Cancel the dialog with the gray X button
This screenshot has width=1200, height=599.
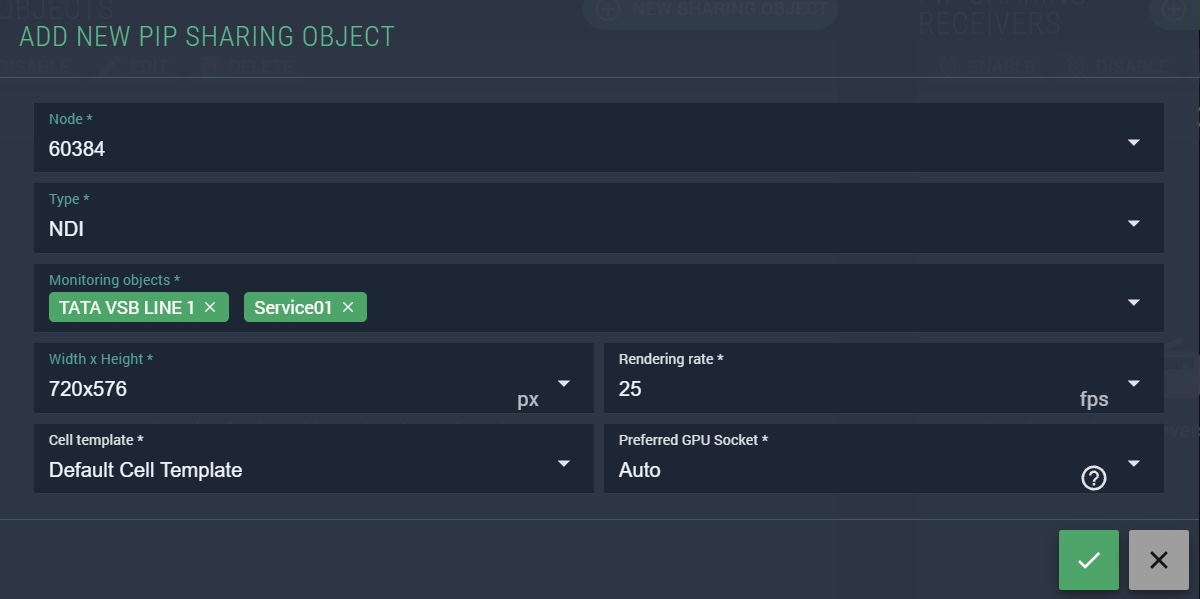pos(1159,560)
